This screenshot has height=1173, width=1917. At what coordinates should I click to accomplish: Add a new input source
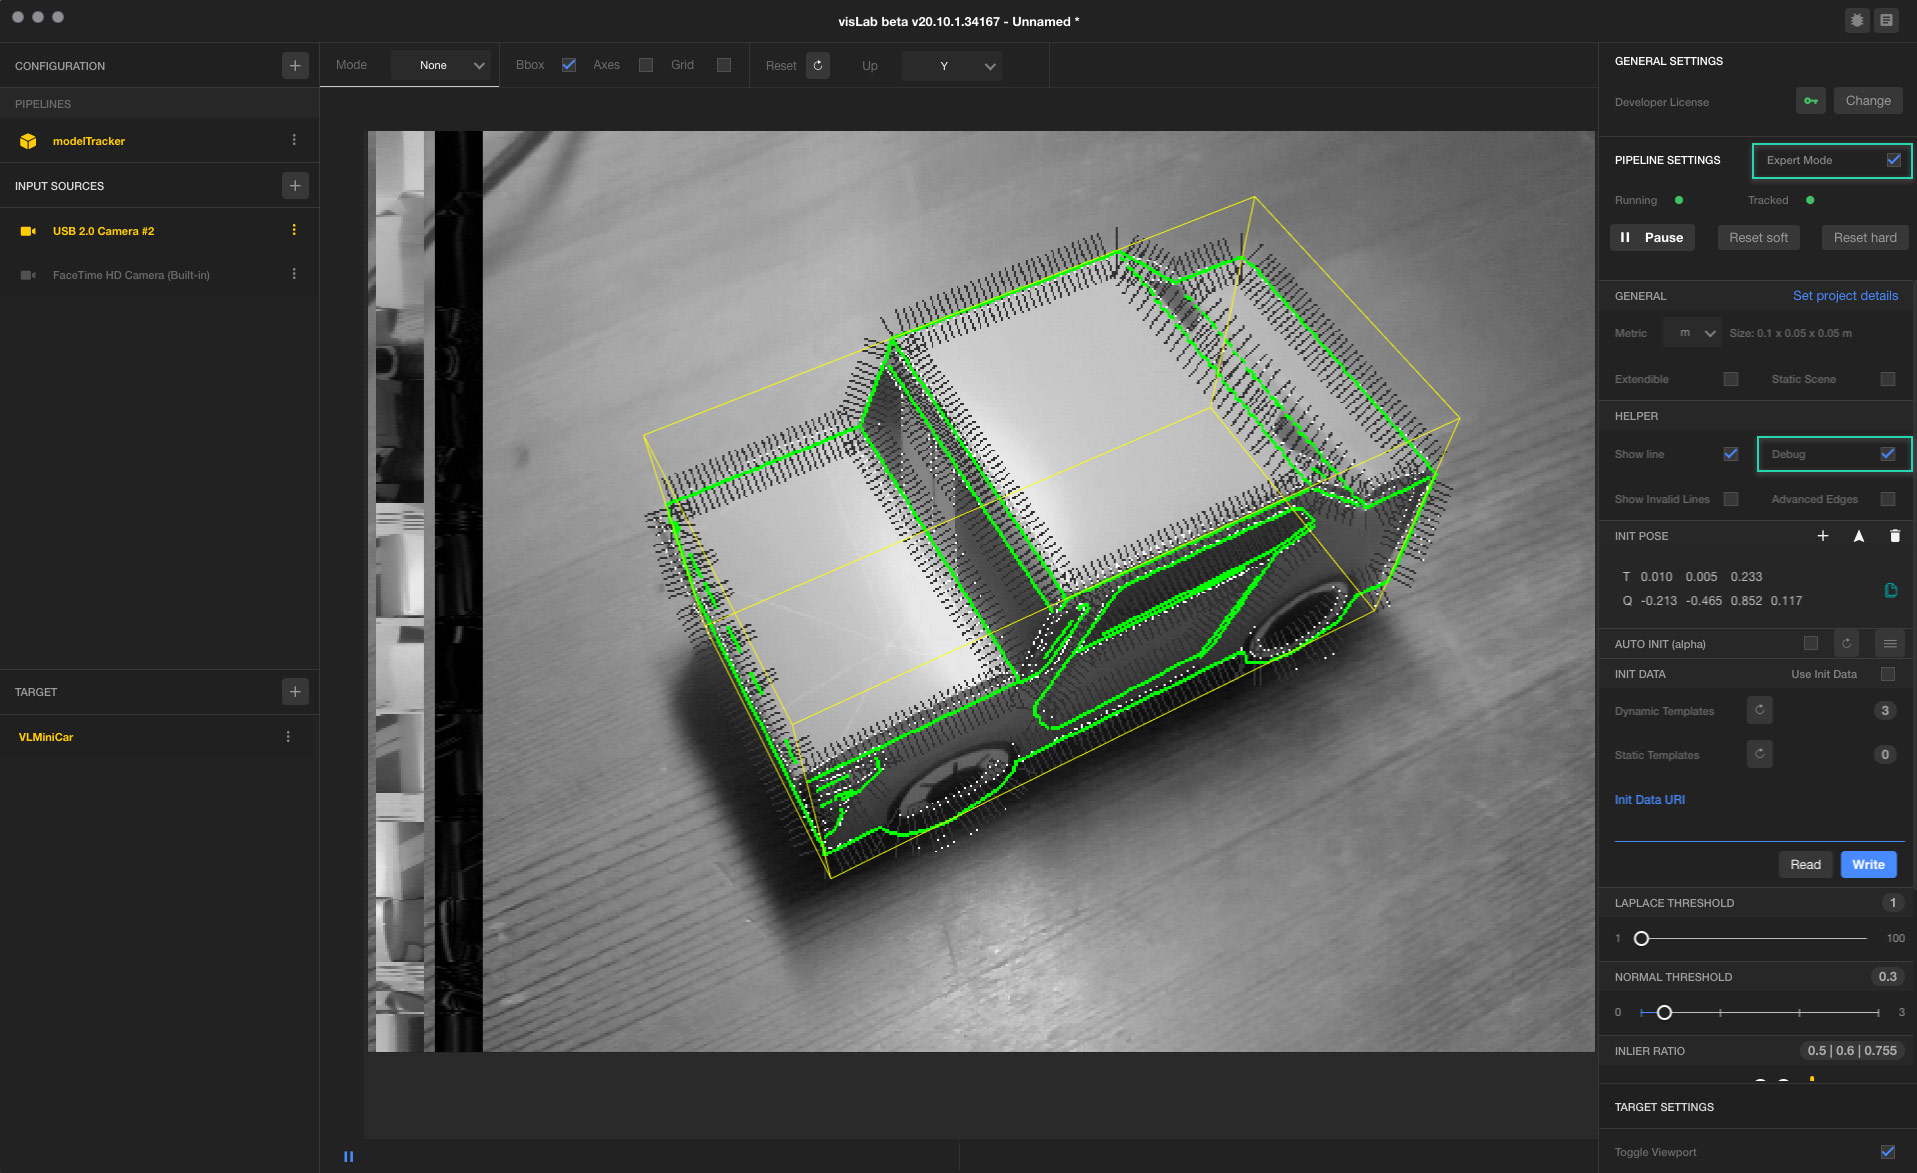click(x=295, y=186)
